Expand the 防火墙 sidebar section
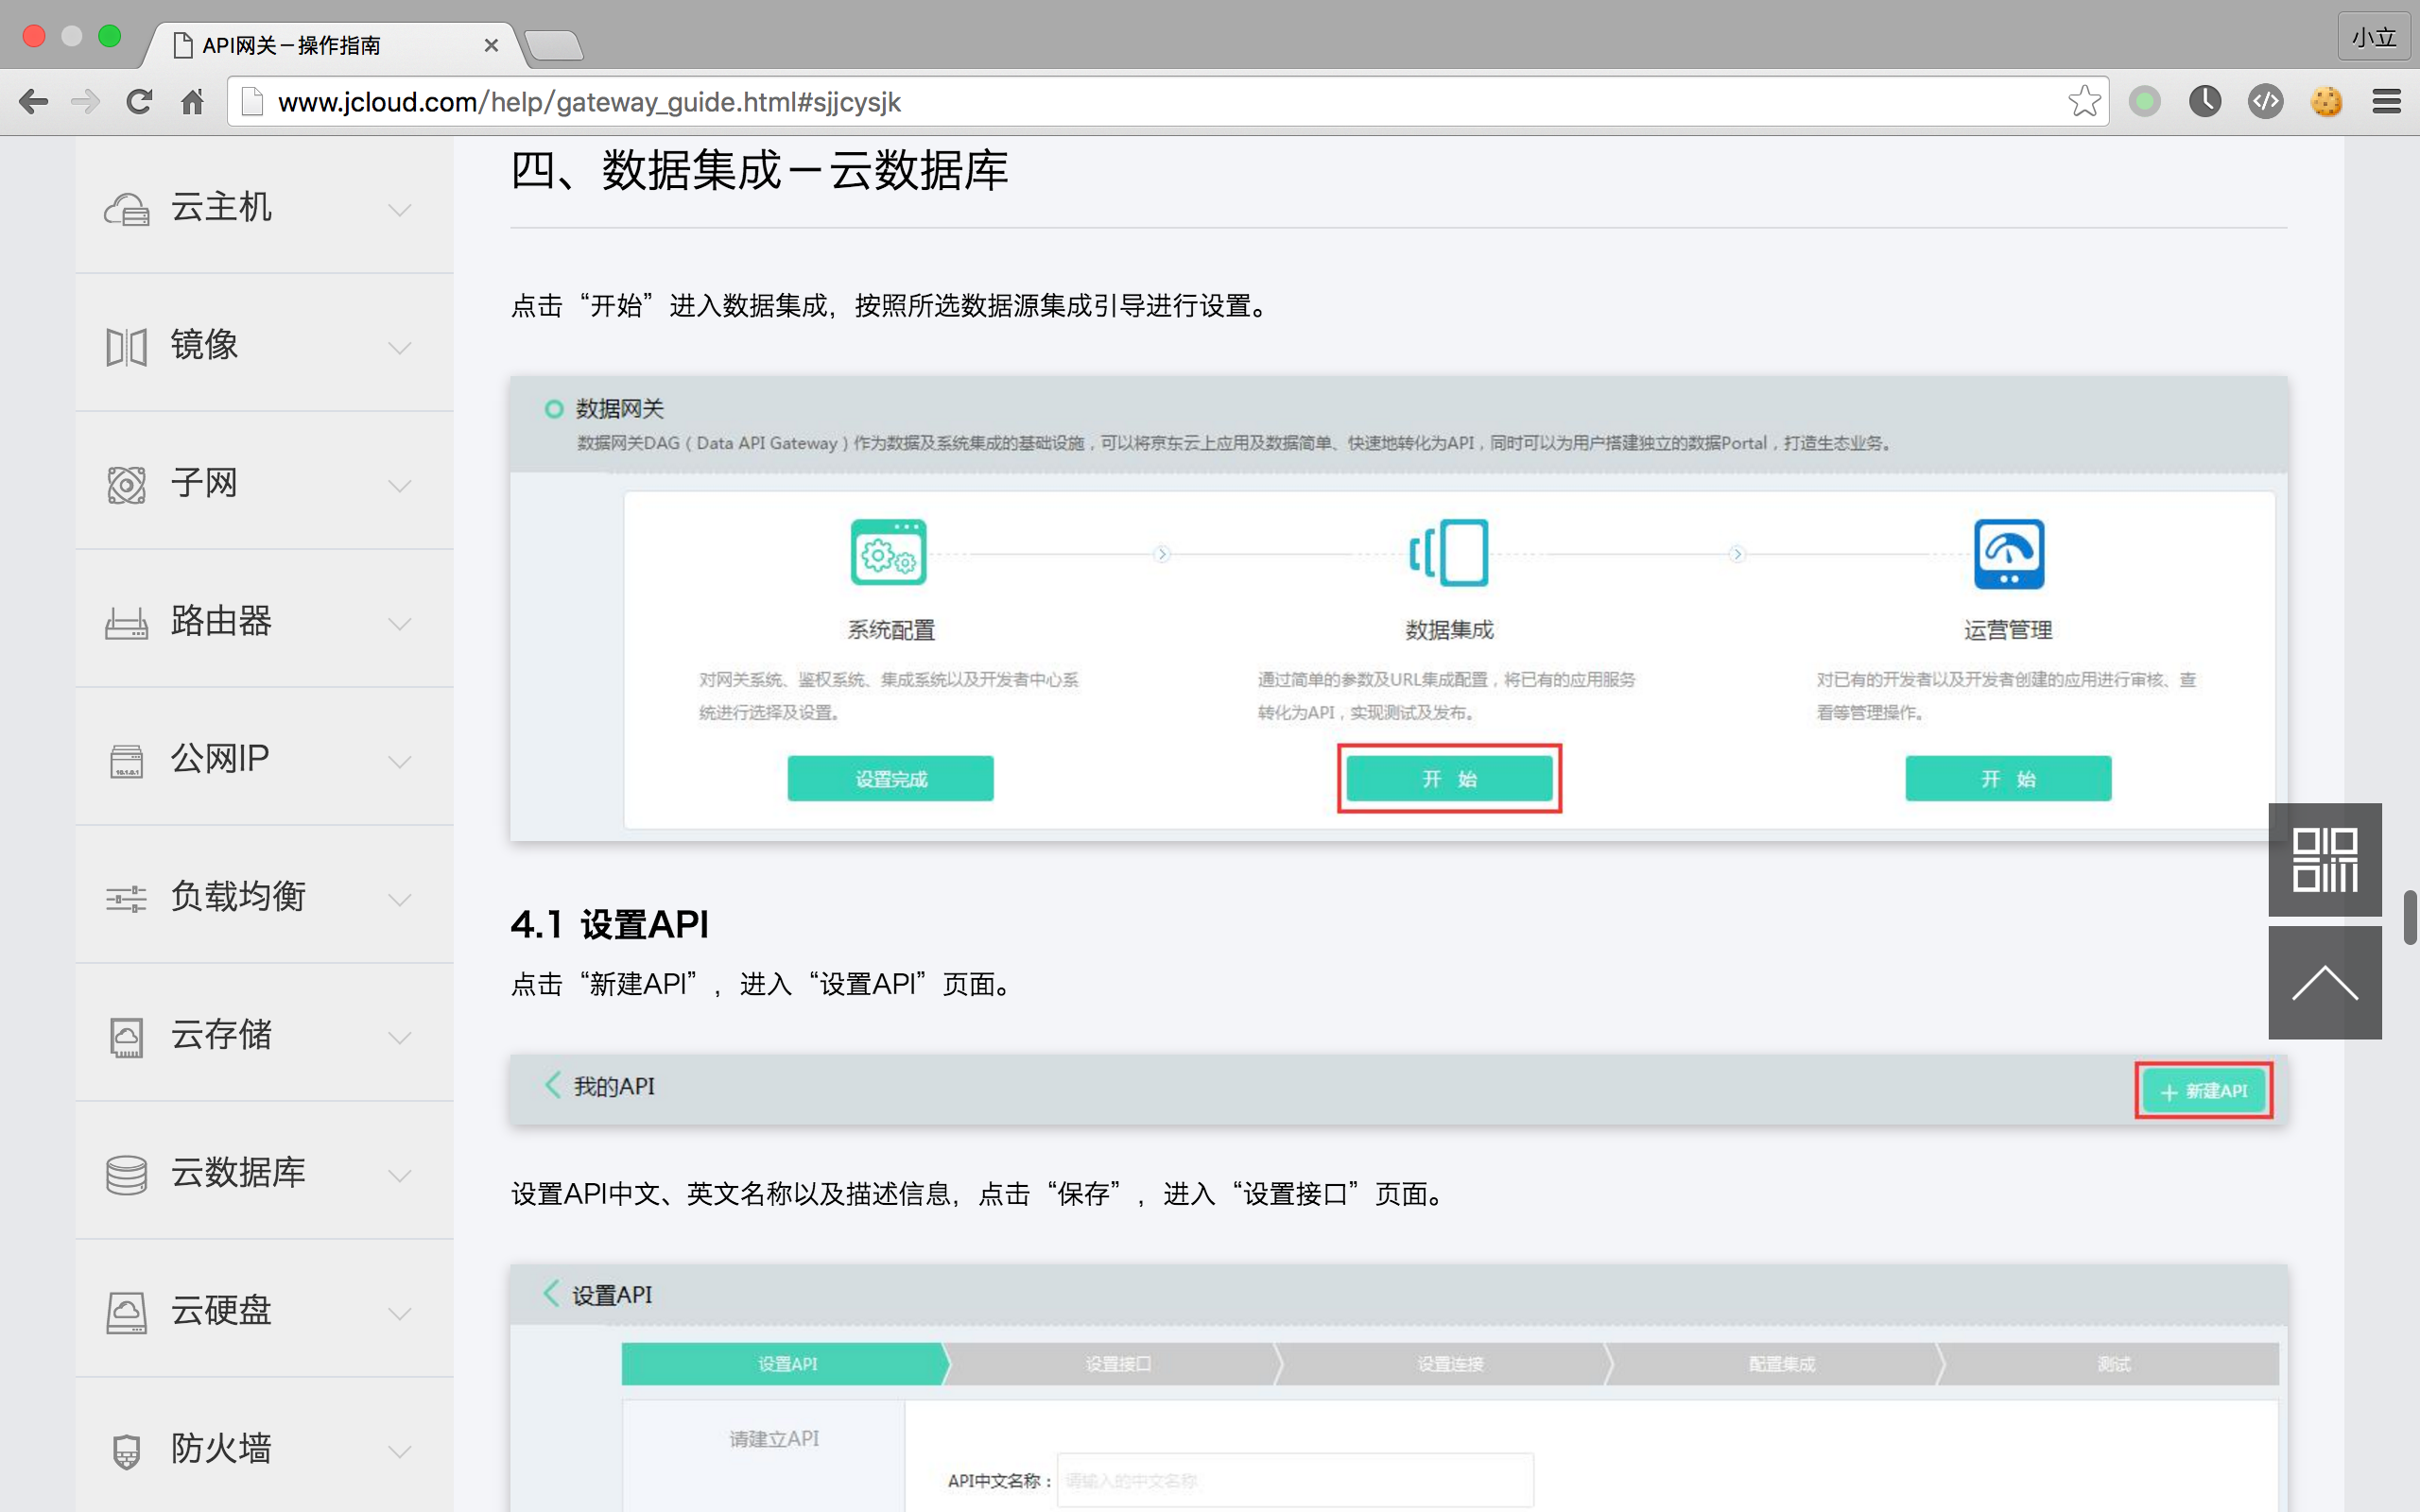Screen dimensions: 2420x1512 (x=400, y=1451)
